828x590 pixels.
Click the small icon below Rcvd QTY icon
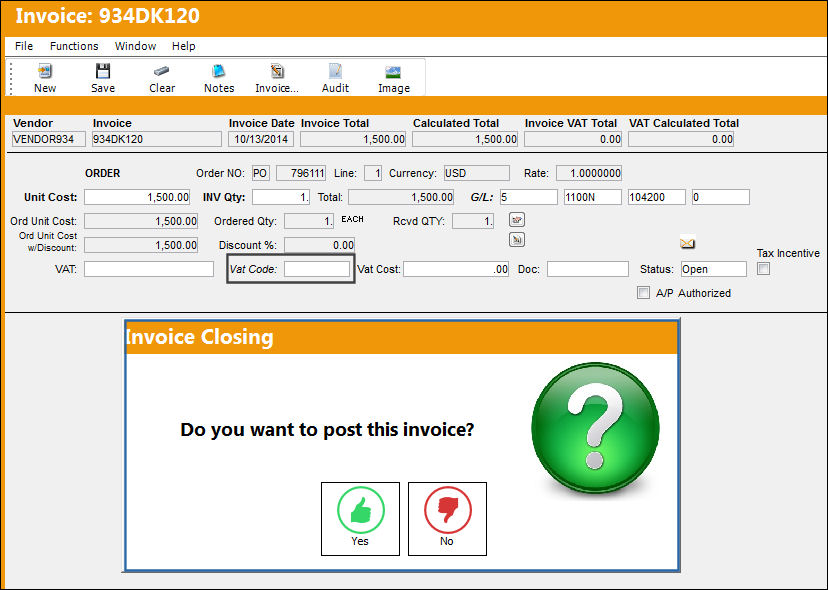(x=517, y=240)
